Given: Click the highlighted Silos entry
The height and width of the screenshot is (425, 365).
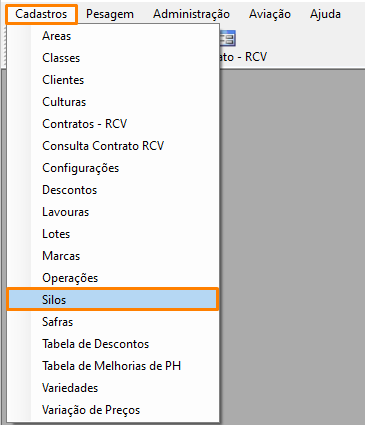Looking at the screenshot, I should pos(113,300).
